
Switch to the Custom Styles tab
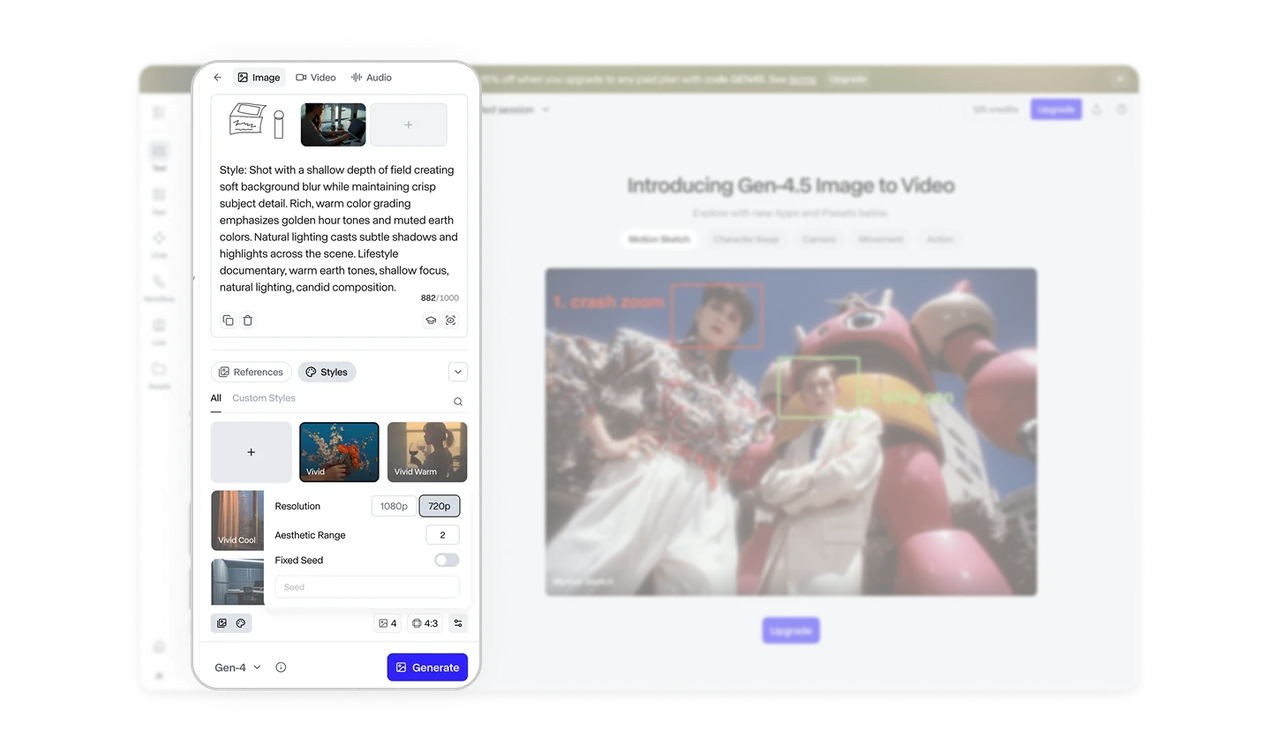pyautogui.click(x=264, y=398)
